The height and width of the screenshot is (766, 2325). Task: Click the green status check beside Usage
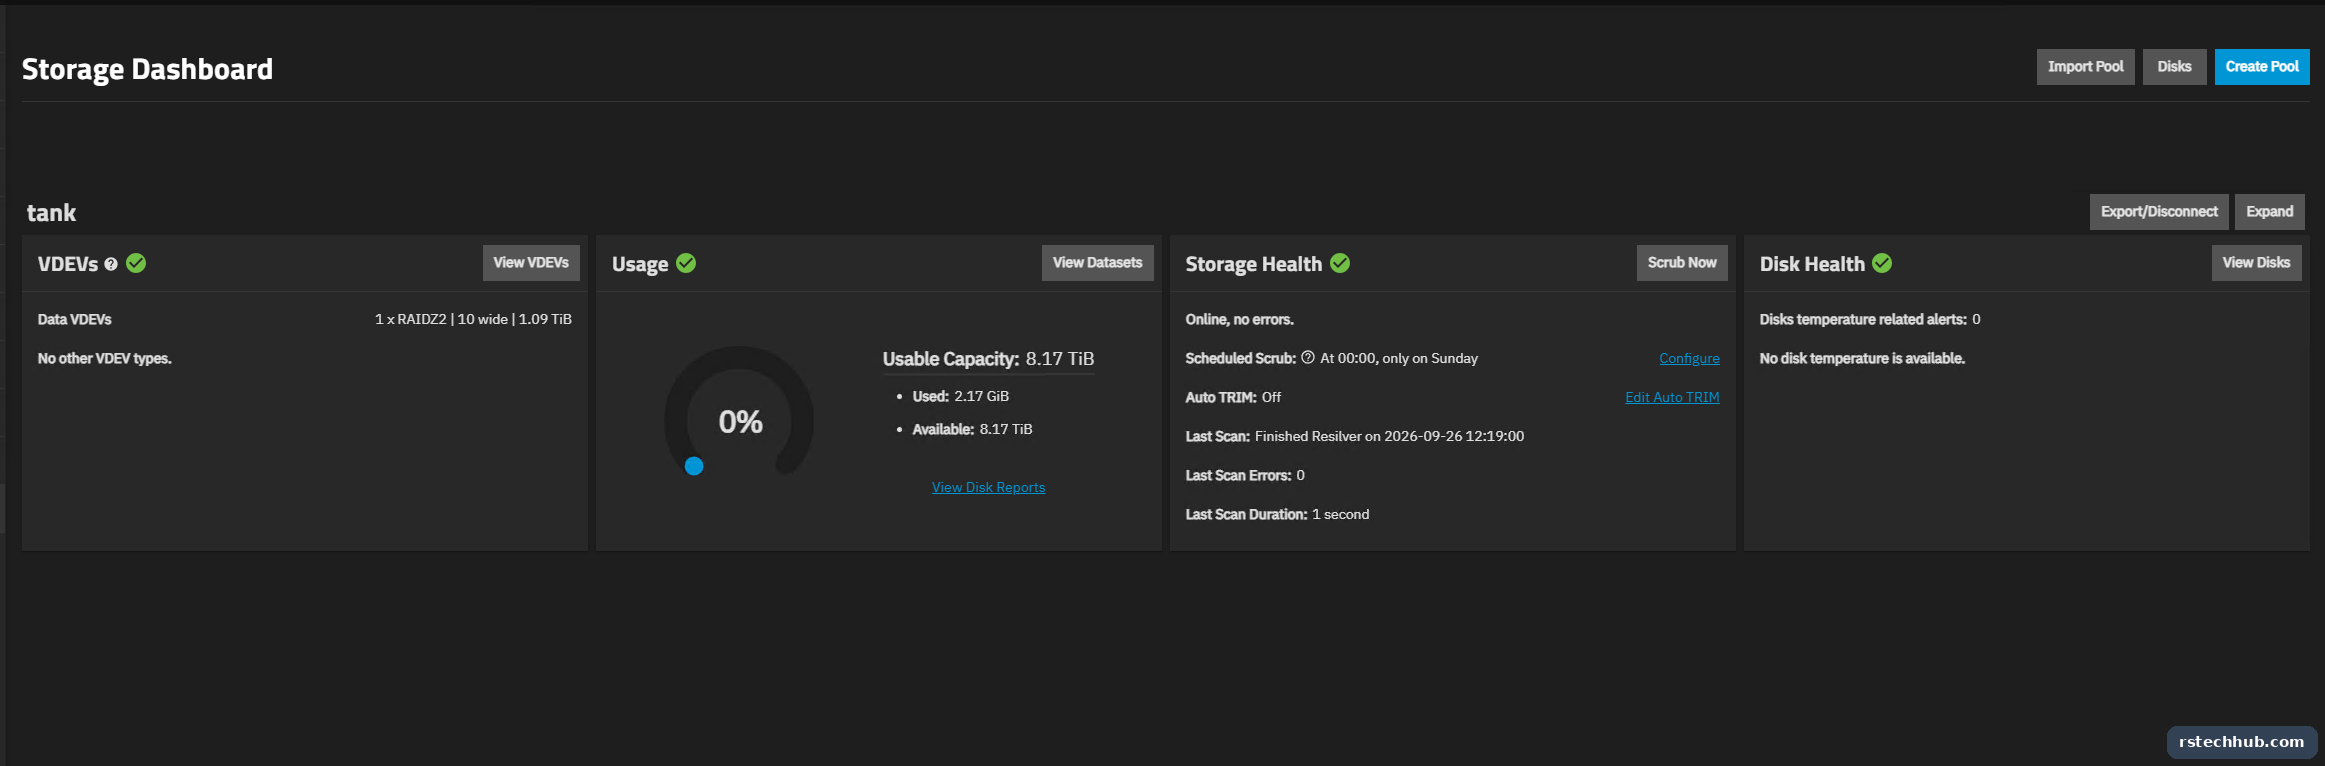686,263
